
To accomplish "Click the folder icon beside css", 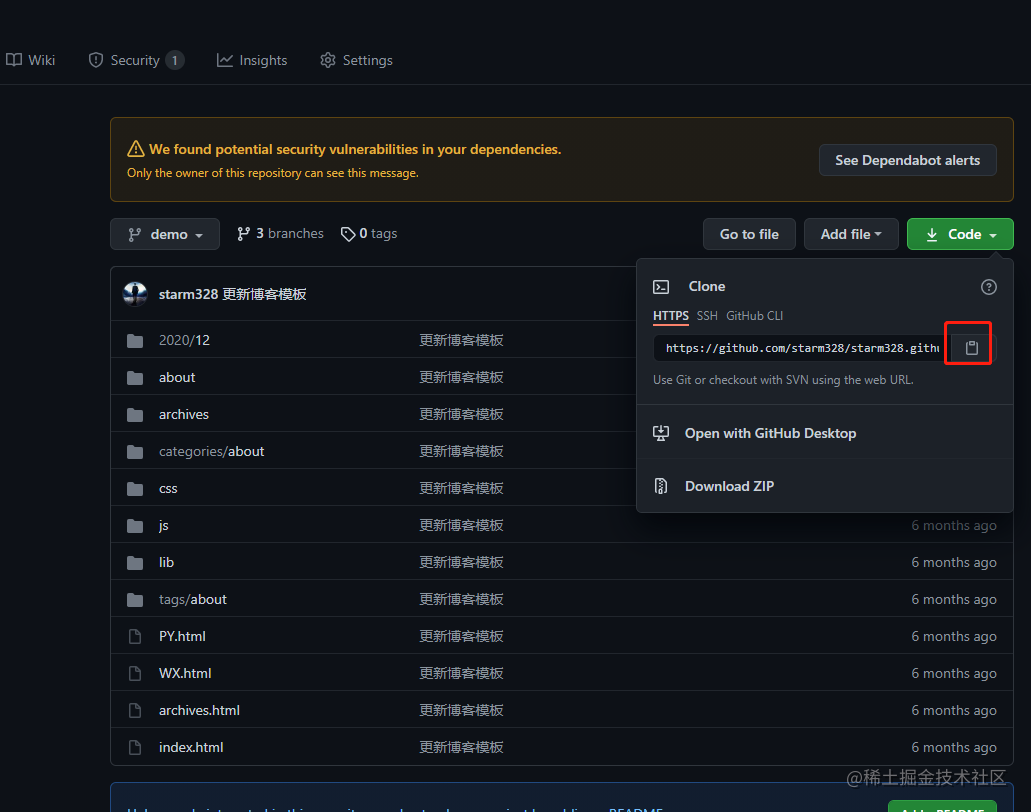I will (135, 489).
